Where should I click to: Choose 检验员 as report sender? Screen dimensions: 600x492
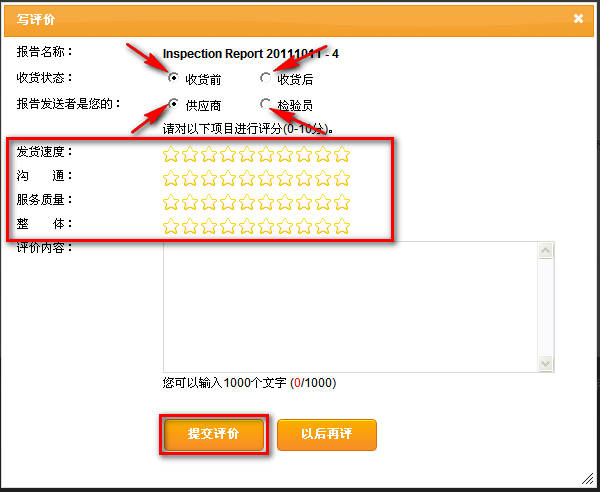(265, 103)
